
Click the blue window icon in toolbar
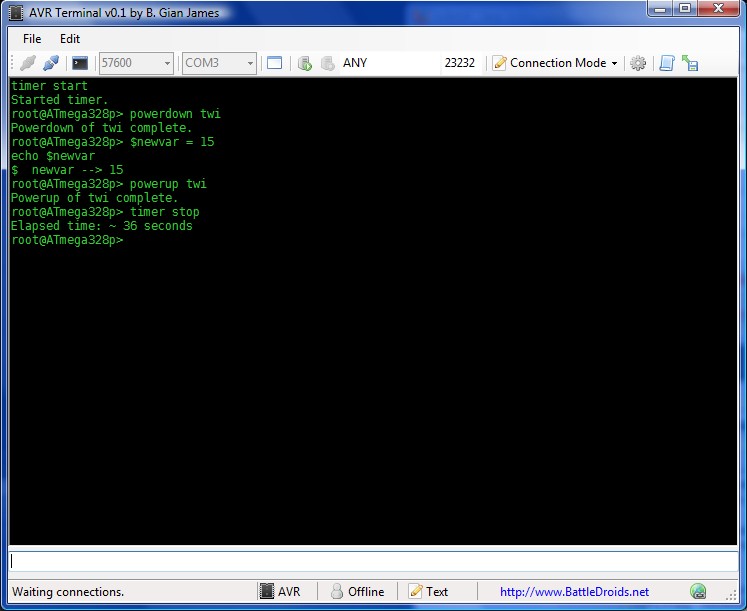coord(274,63)
